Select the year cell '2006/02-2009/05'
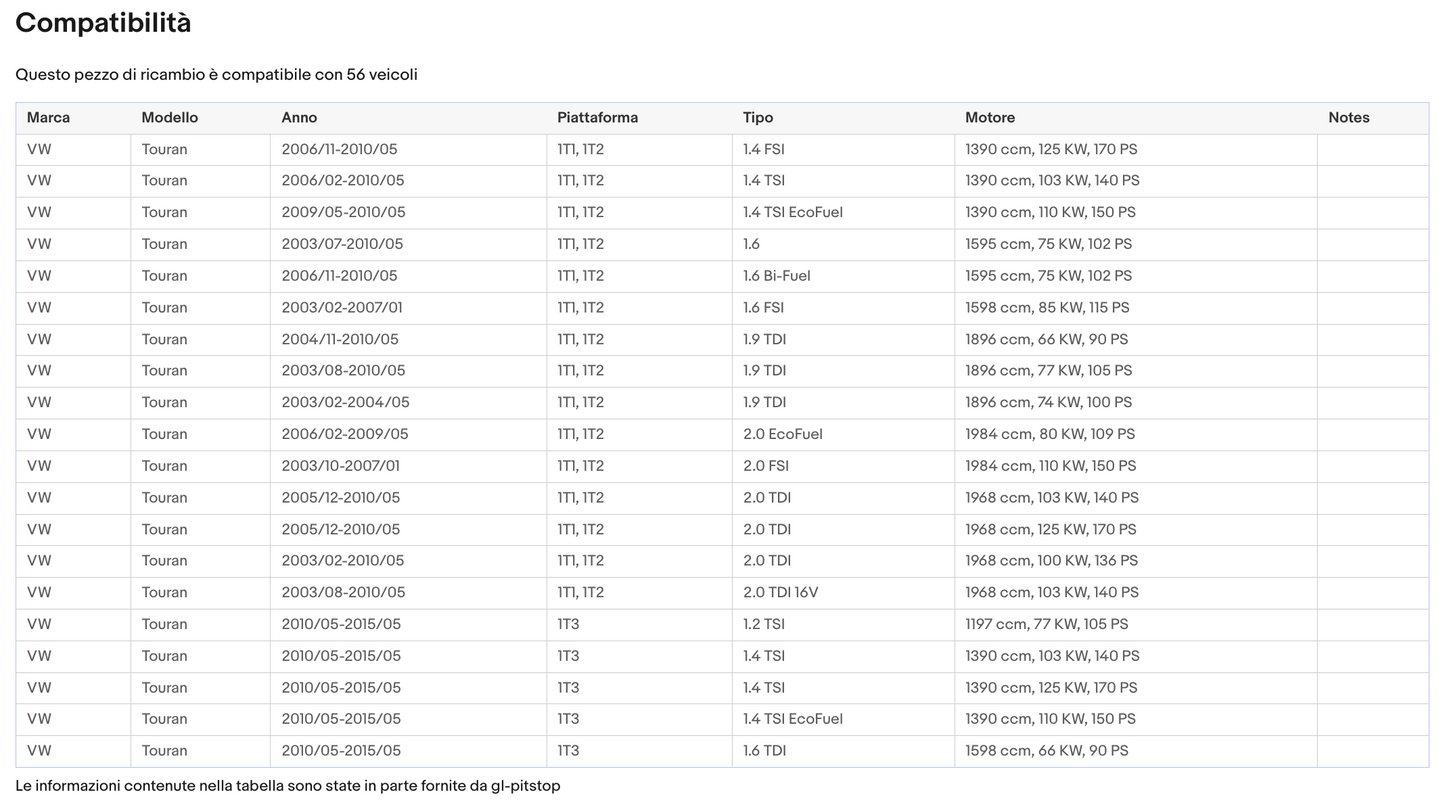 [x=345, y=435]
